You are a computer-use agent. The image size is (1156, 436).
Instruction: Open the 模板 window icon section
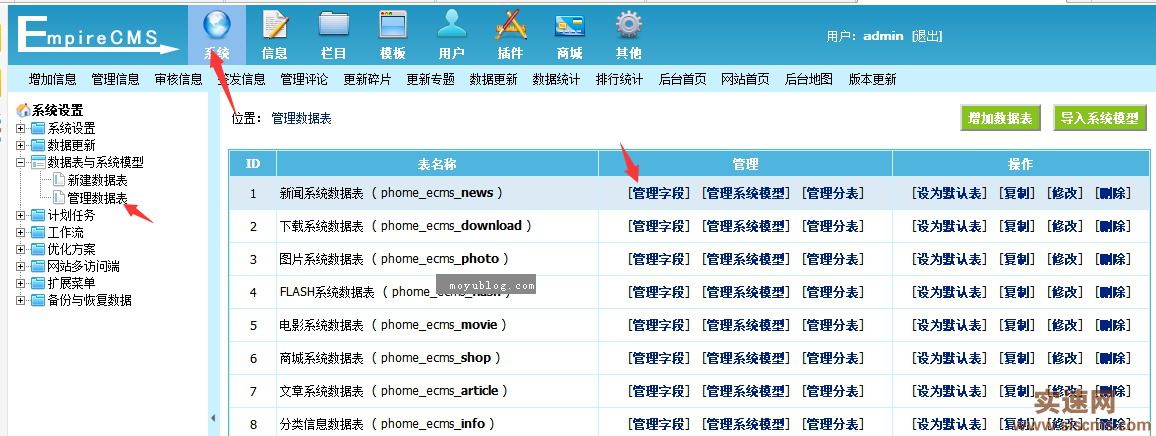click(393, 35)
